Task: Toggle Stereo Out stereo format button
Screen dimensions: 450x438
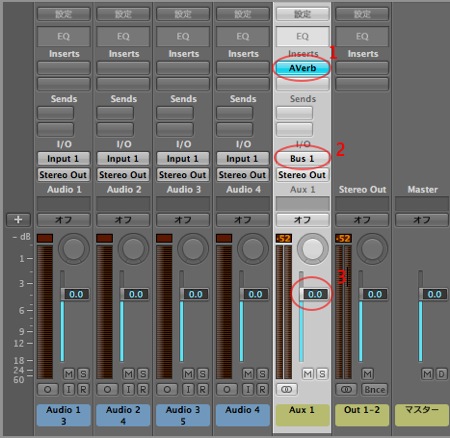Action: tap(346, 389)
